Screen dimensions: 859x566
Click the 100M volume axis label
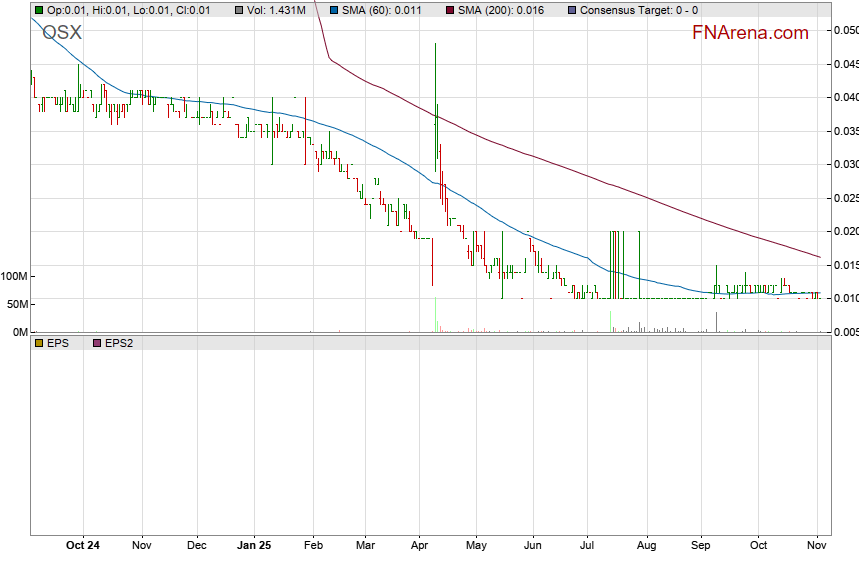point(15,276)
